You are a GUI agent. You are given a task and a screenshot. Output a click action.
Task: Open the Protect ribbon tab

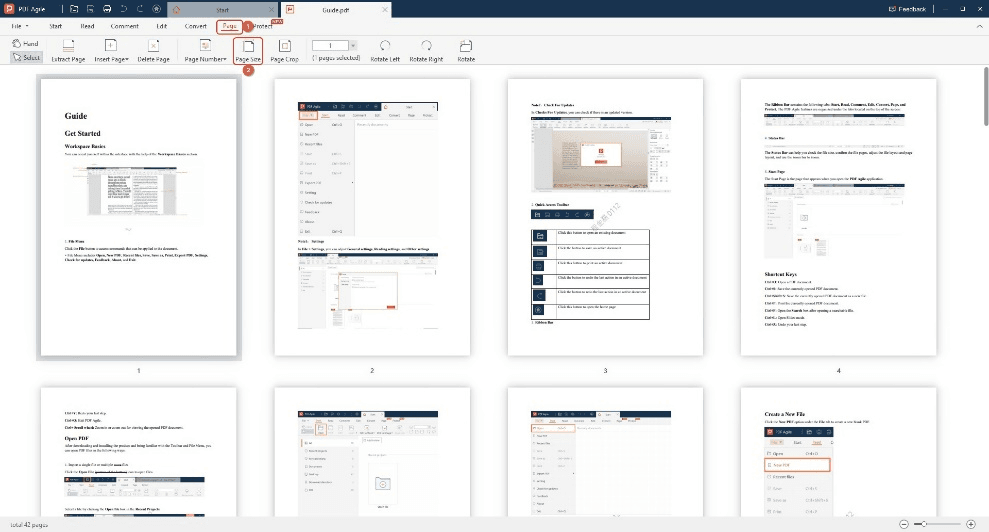263,26
